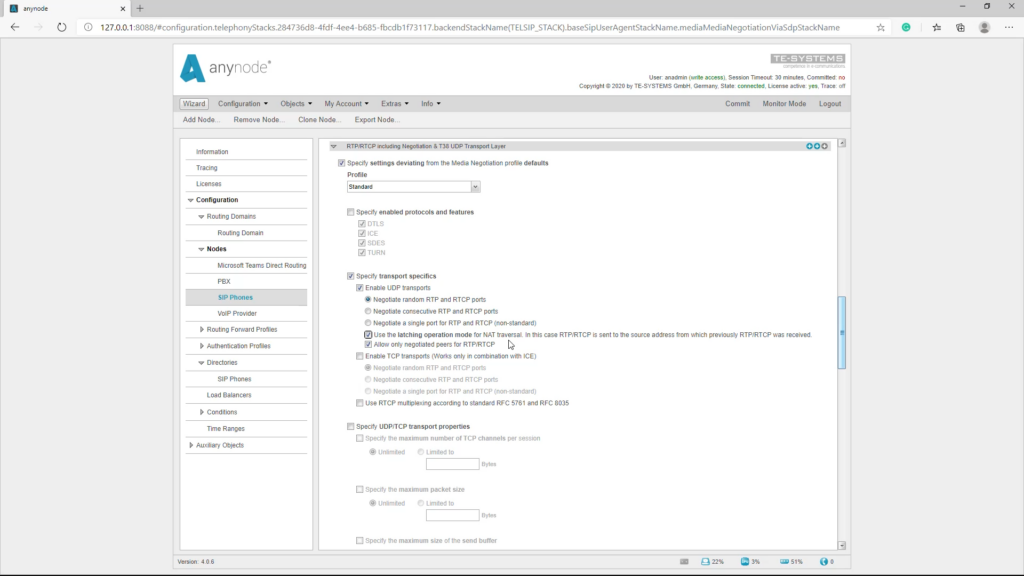Screen dimensions: 1024x576
Task: Click the second blue icon in section header
Action: point(817,146)
